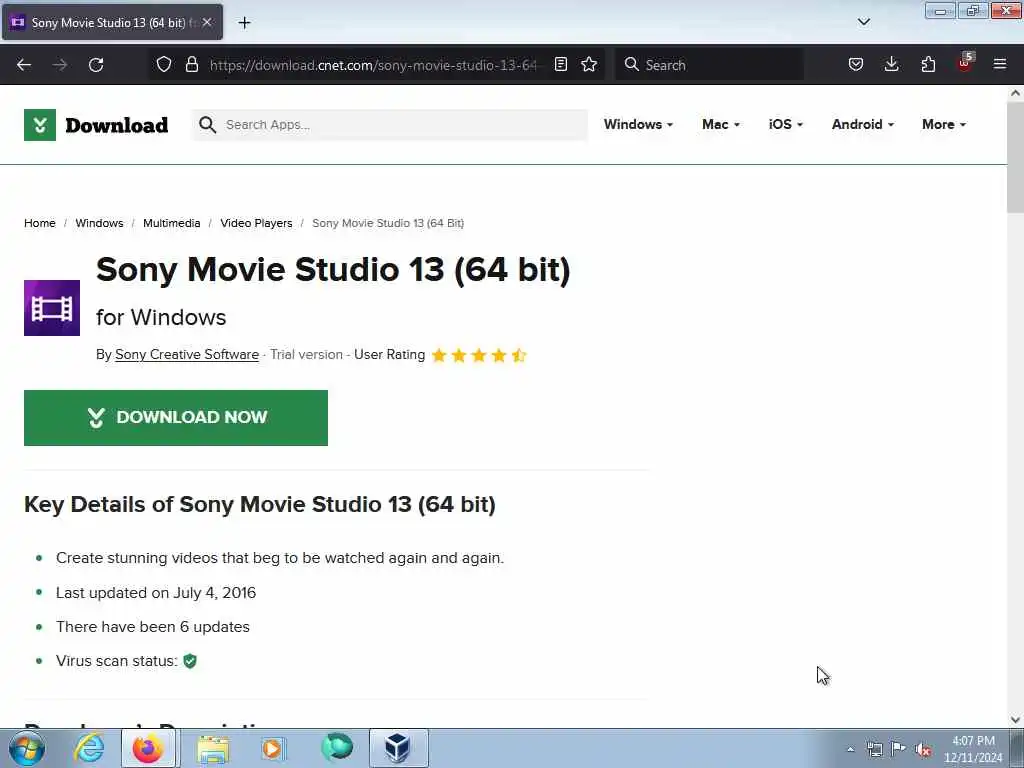Click the Download site logo text
This screenshot has height=768, width=1024.
(117, 125)
